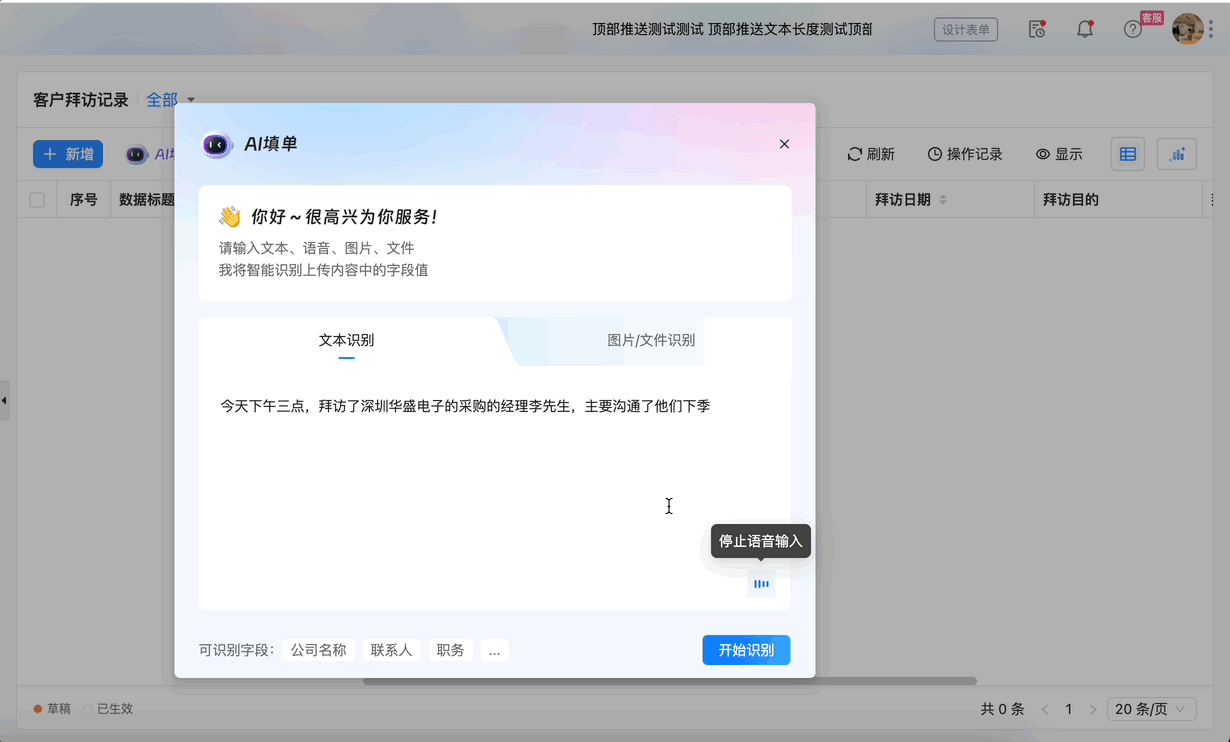This screenshot has height=742, width=1230.
Task: Open the help question mark icon
Action: [x=1132, y=30]
